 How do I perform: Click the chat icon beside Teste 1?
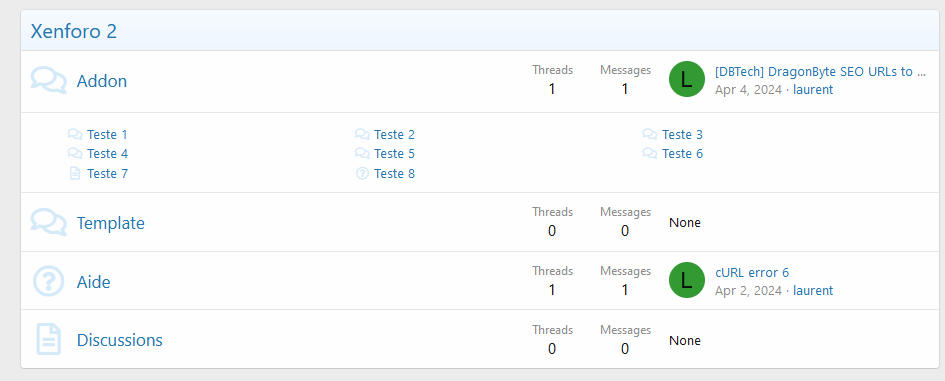(75, 134)
